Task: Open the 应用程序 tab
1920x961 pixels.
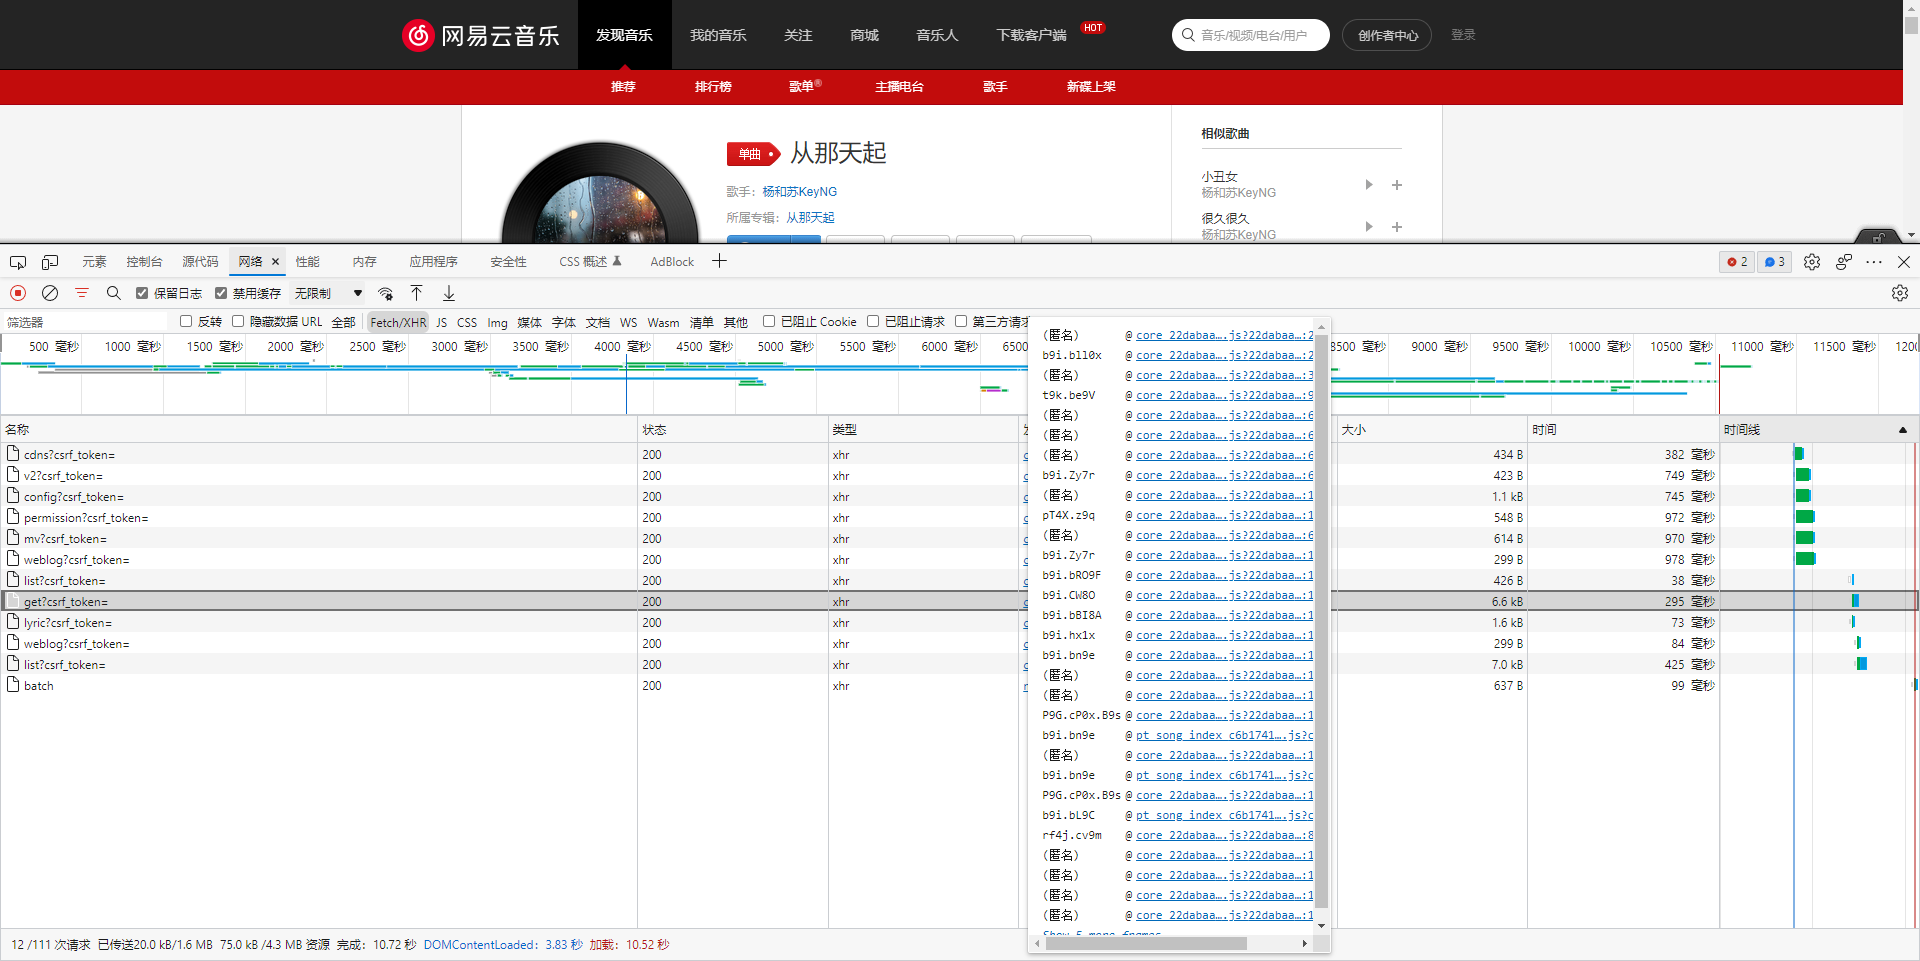Action: tap(433, 262)
